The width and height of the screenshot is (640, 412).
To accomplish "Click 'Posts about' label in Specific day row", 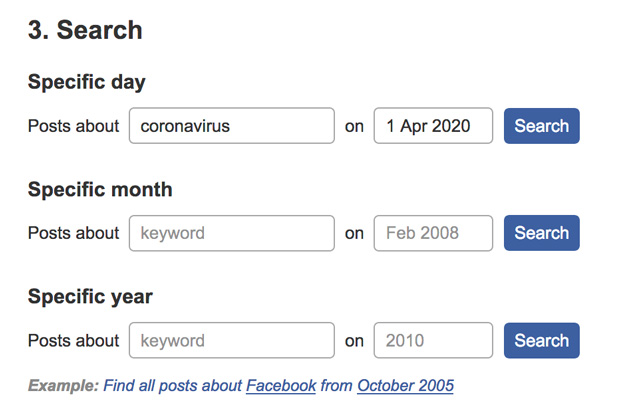I will coord(73,126).
